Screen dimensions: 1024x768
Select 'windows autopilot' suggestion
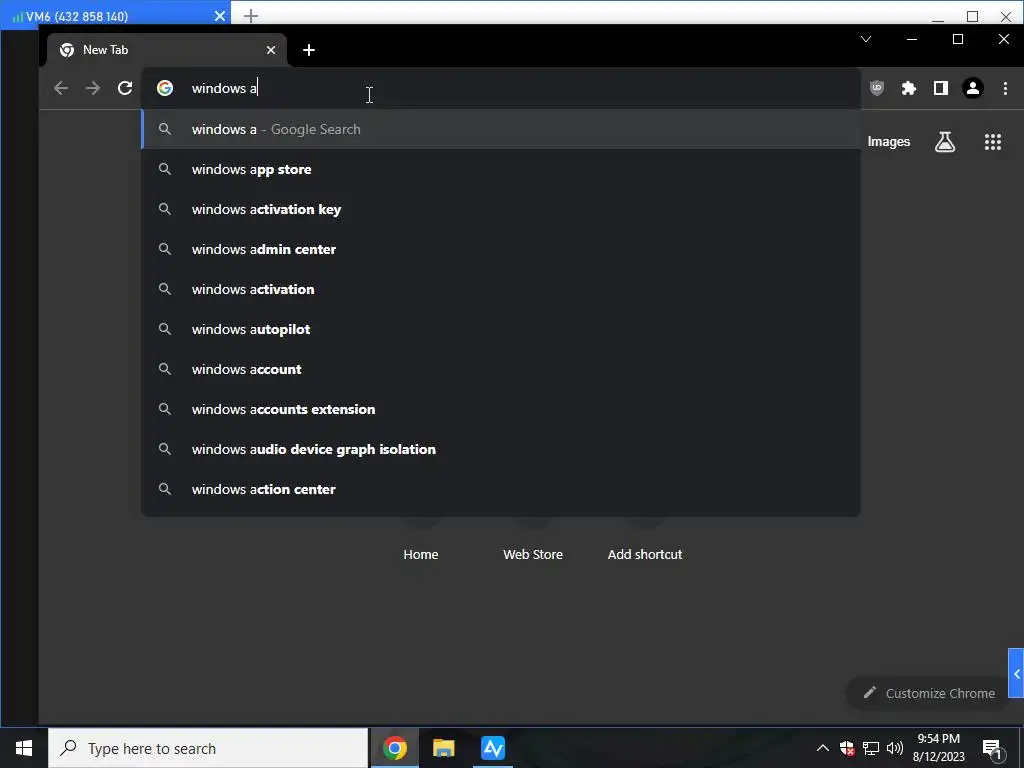500,329
